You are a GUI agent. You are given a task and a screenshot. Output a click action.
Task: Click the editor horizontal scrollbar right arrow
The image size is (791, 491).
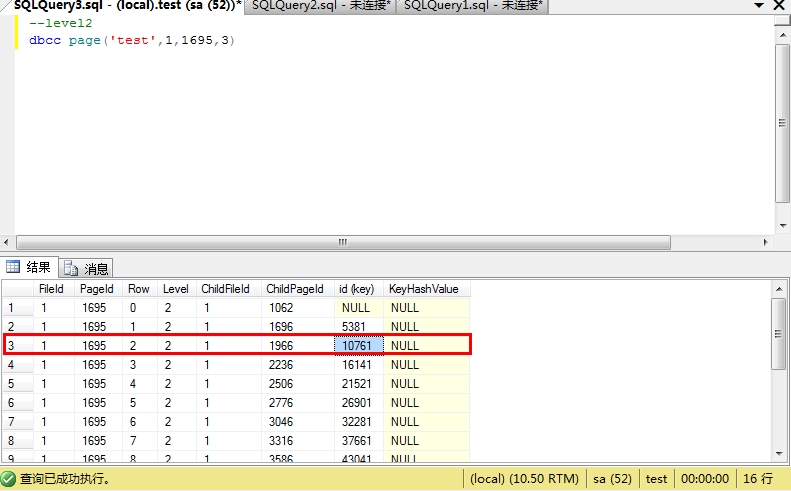point(766,242)
